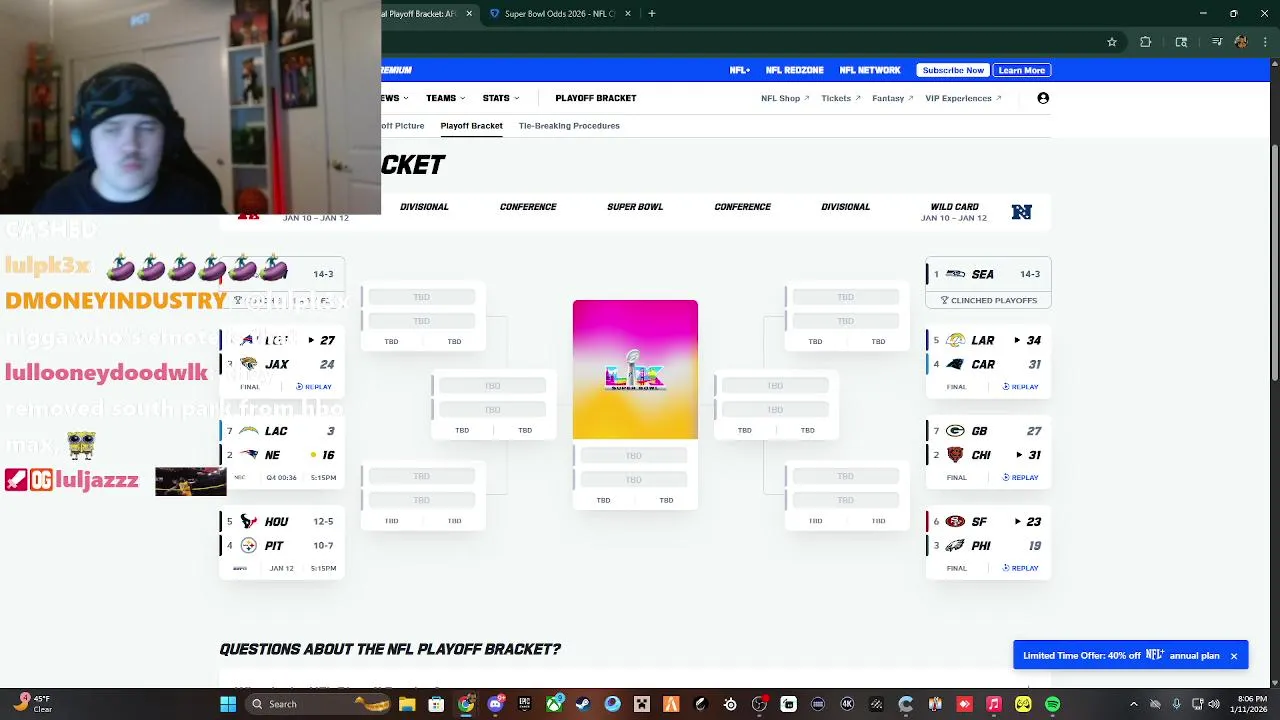Show hidden system tray icons chevron
The image size is (1280, 720).
coord(1135,704)
